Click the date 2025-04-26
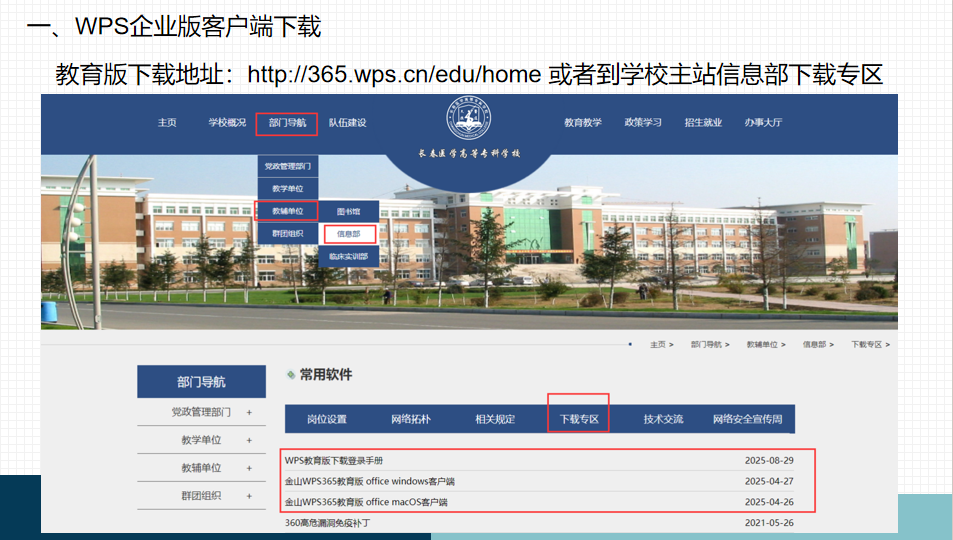Image resolution: width=953 pixels, height=540 pixels. [x=769, y=502]
